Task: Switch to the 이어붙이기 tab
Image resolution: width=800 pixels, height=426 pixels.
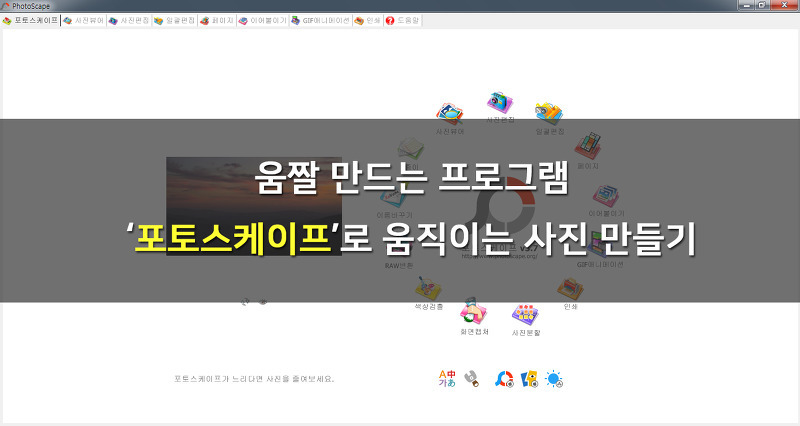Action: (x=263, y=20)
